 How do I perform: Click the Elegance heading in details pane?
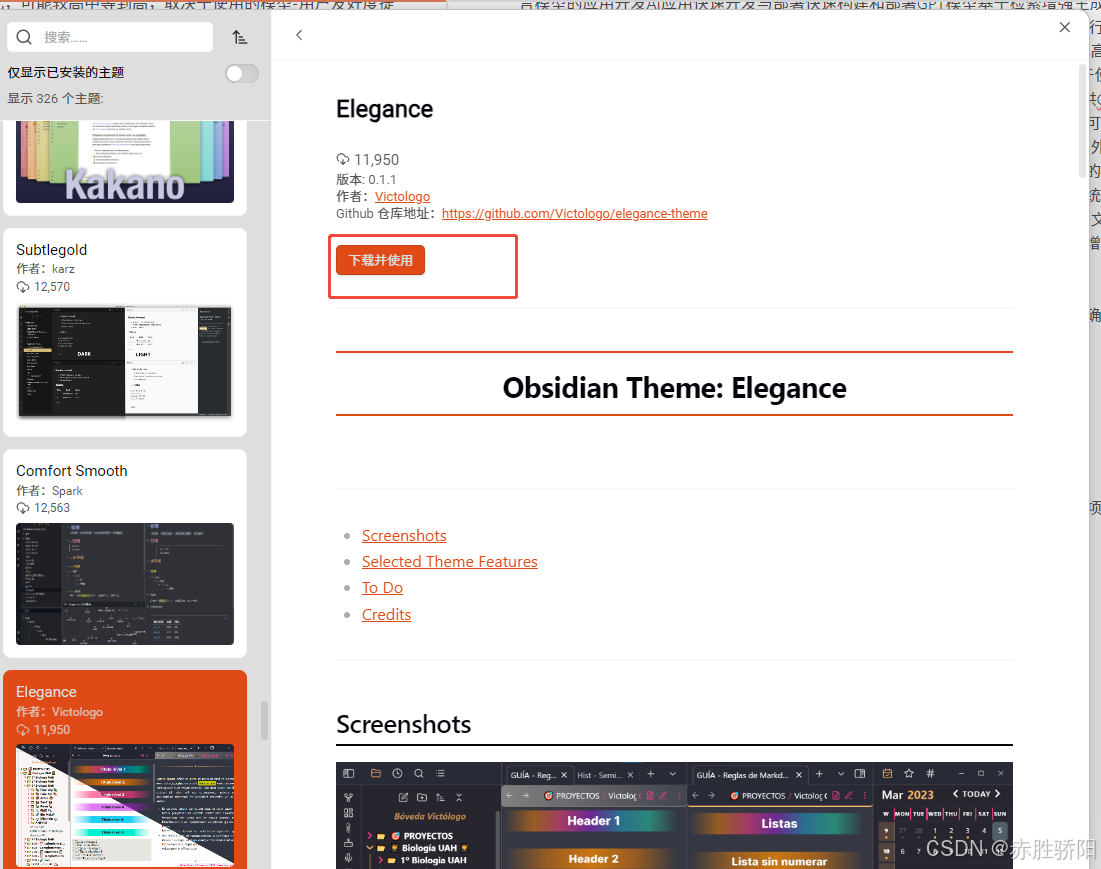384,109
